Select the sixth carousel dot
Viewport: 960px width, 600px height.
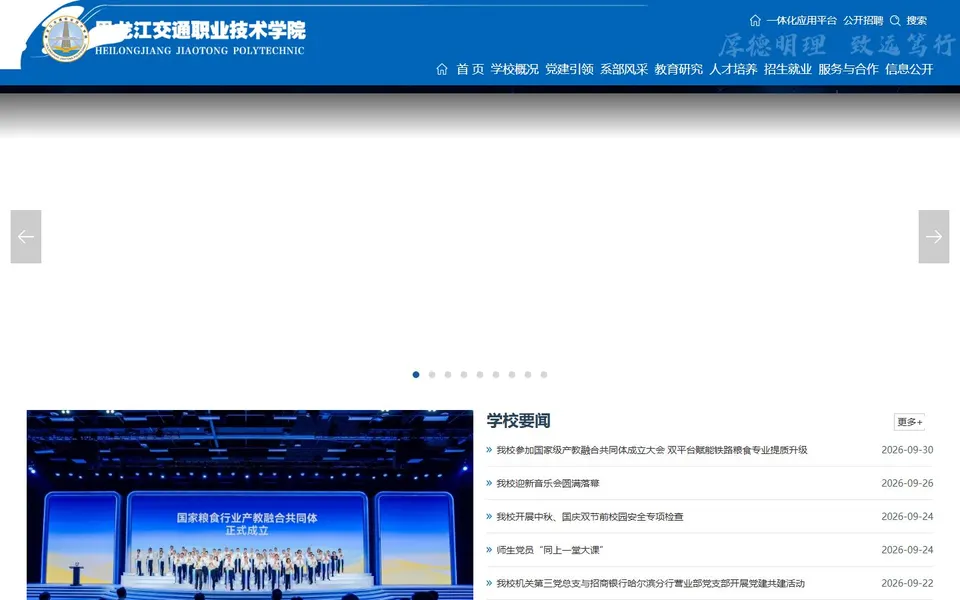pos(496,375)
